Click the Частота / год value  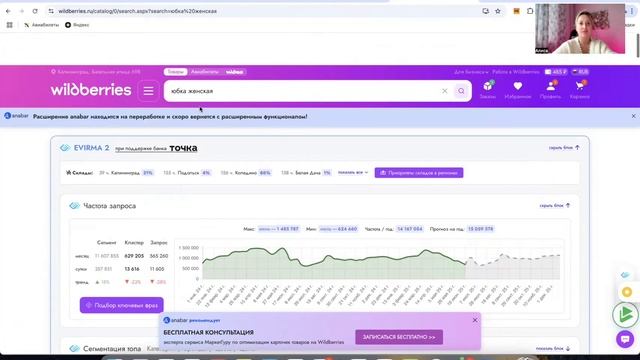[x=410, y=229]
